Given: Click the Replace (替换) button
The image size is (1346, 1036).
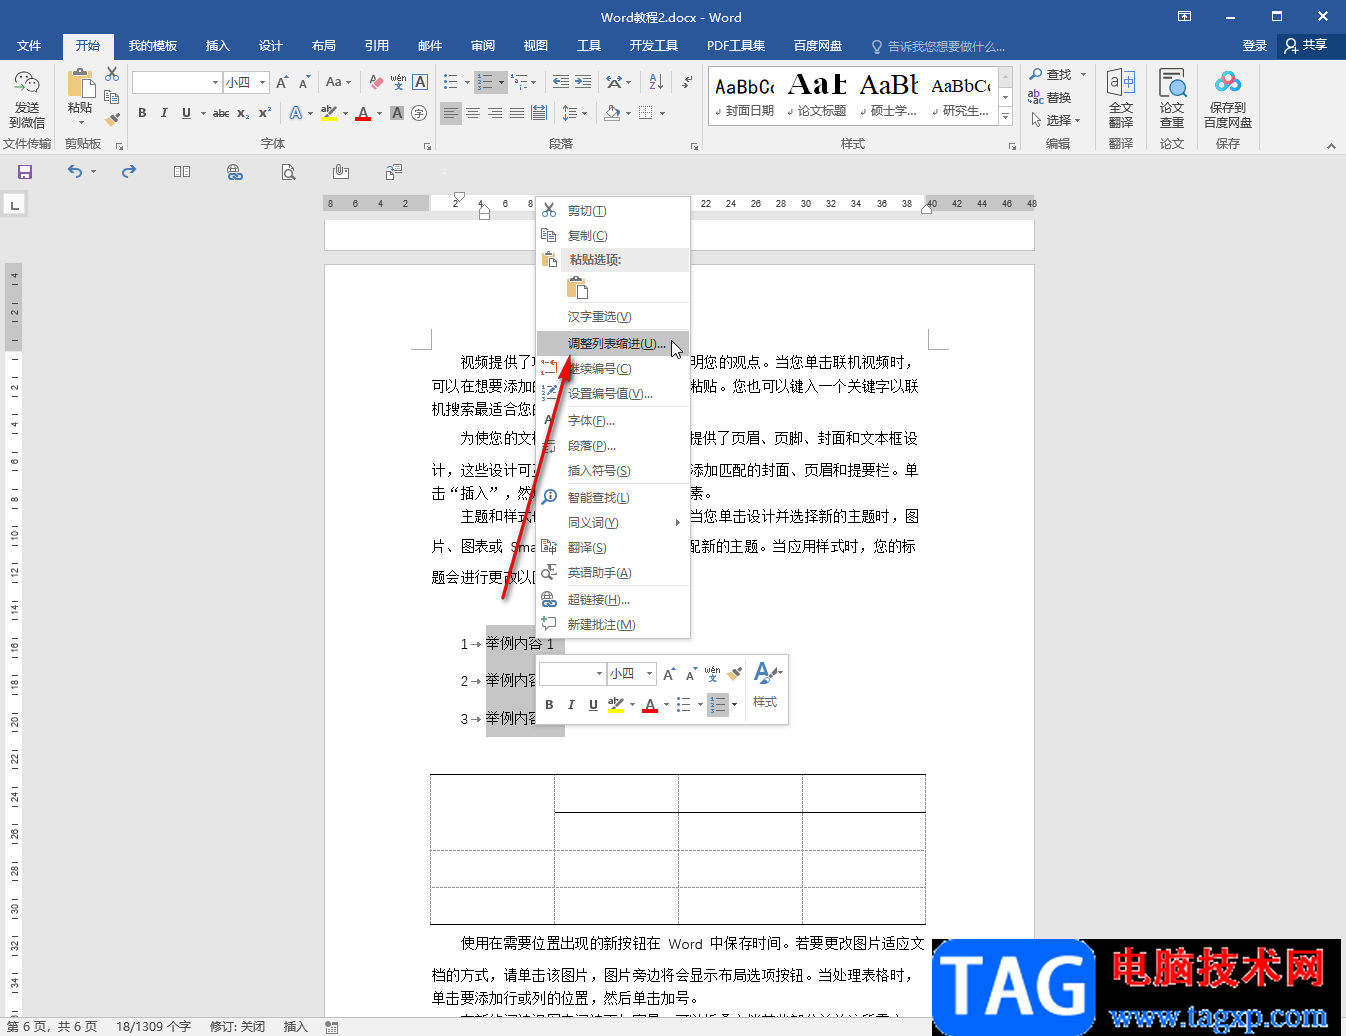Looking at the screenshot, I should click(x=1050, y=97).
